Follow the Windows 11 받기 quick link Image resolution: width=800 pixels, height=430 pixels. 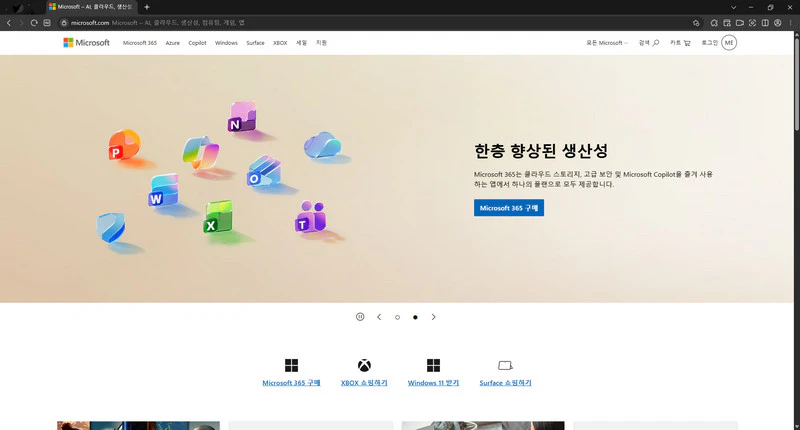[433, 383]
